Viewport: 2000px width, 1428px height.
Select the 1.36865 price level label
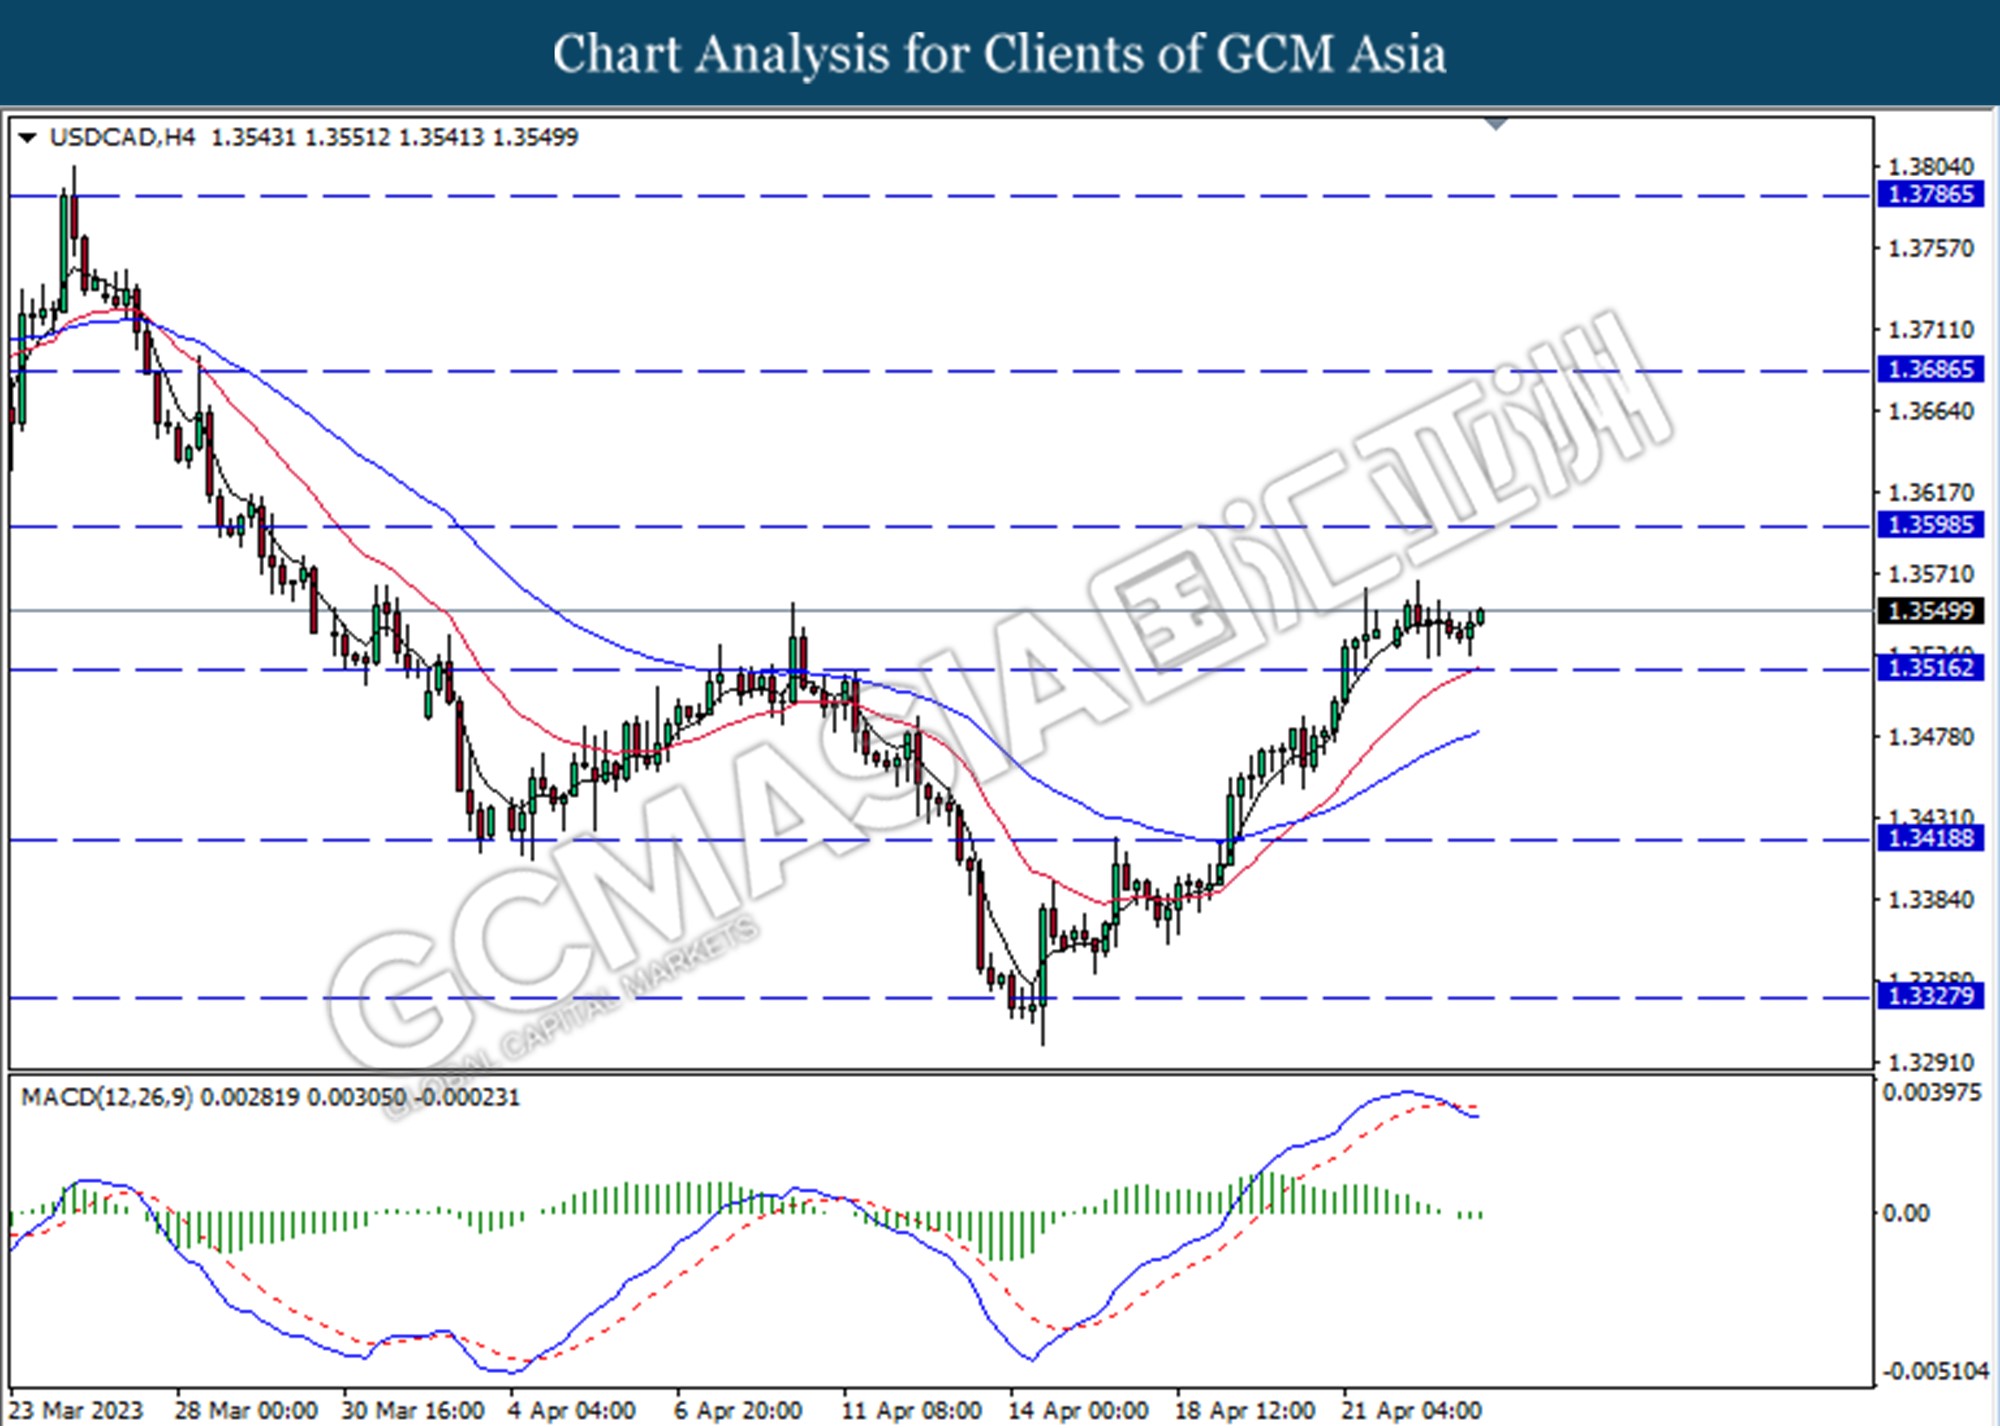1930,370
